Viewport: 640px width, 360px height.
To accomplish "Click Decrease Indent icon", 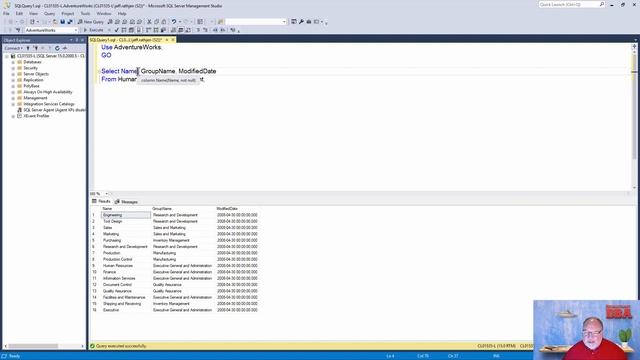I will point(215,30).
